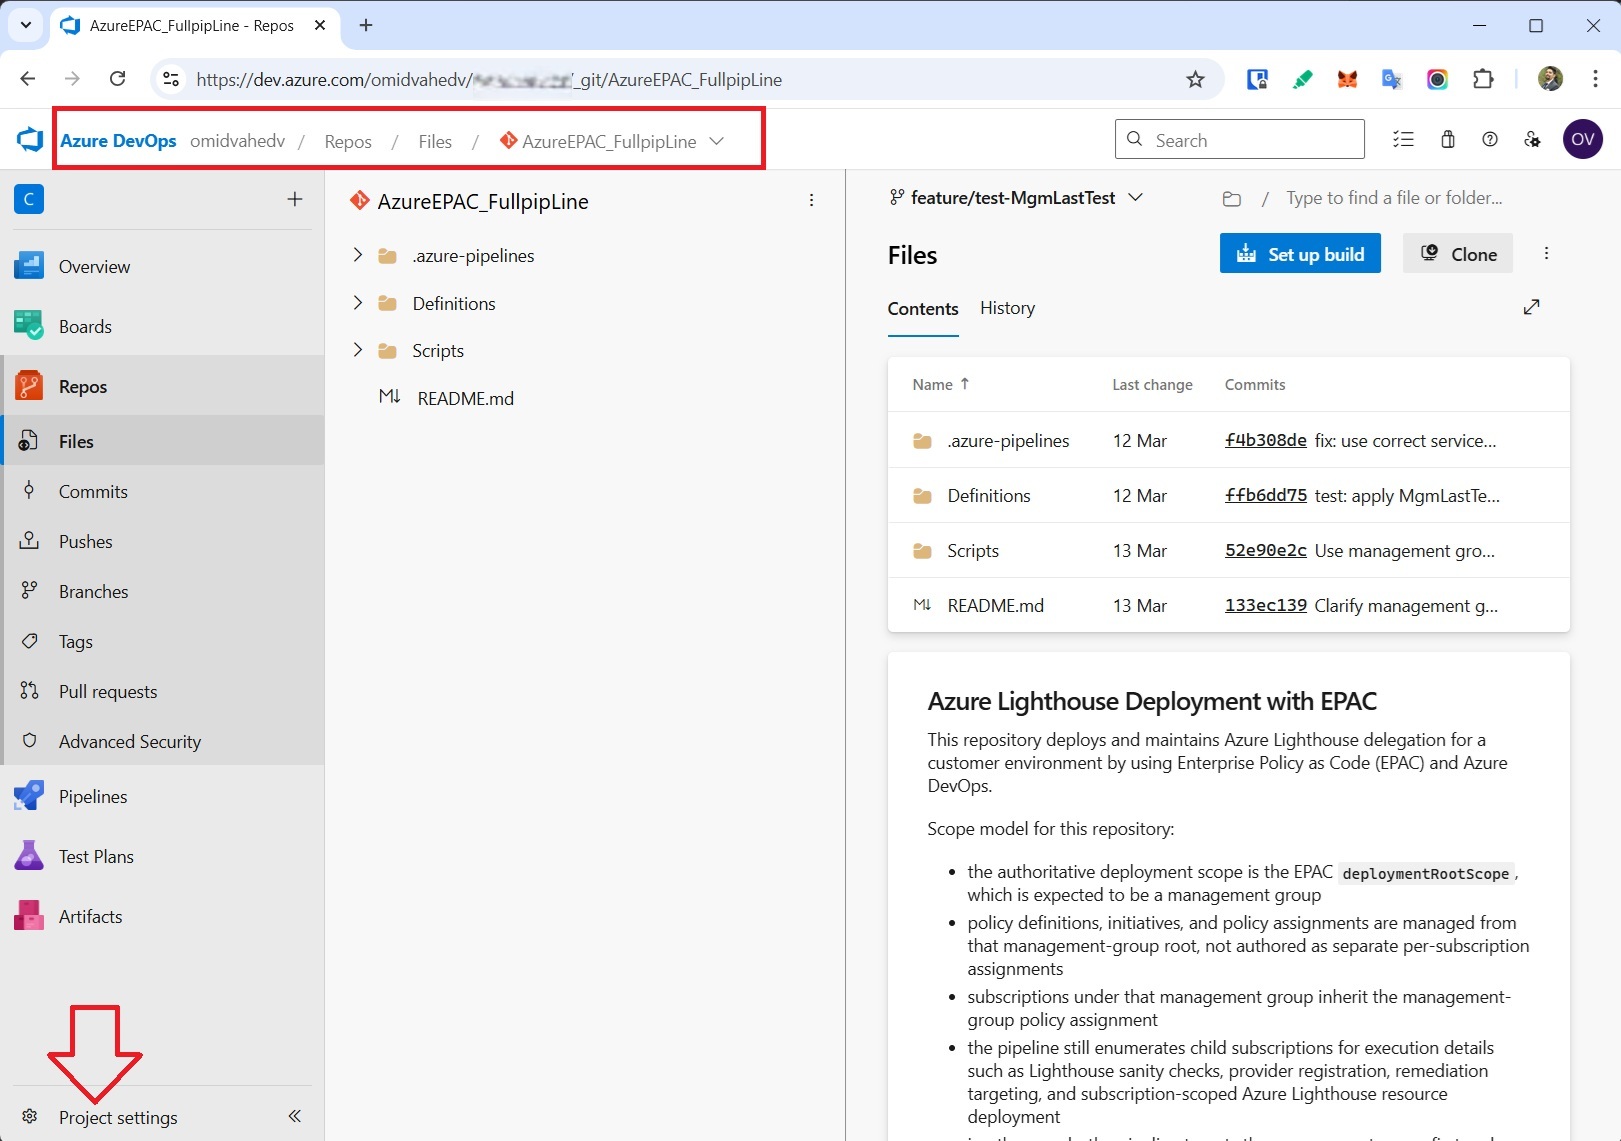Click the Set up build button
Image resolution: width=1621 pixels, height=1141 pixels.
tap(1299, 253)
